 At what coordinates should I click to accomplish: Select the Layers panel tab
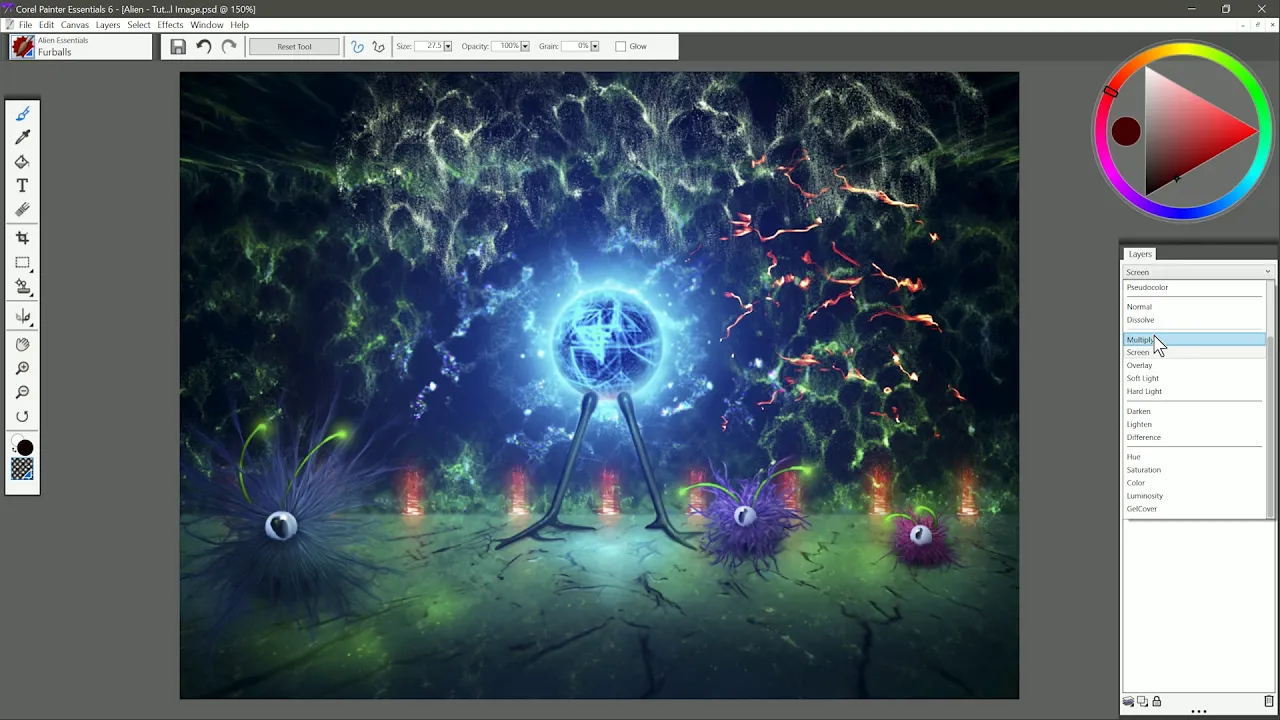point(1140,254)
